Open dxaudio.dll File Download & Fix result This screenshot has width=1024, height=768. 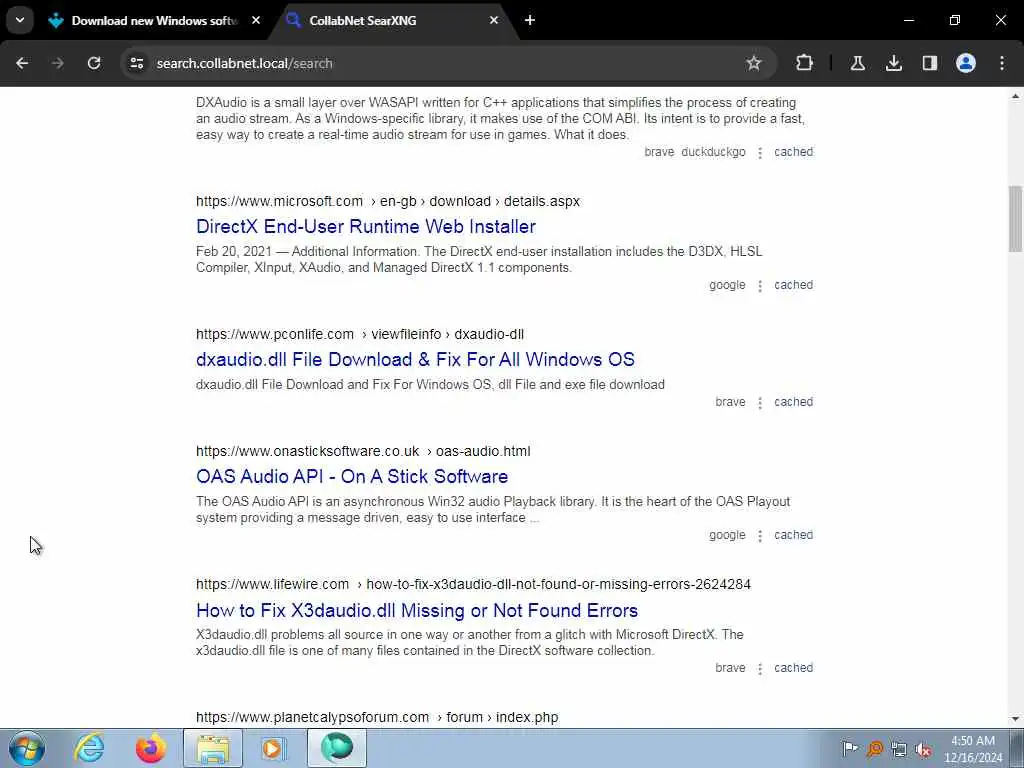(x=415, y=359)
